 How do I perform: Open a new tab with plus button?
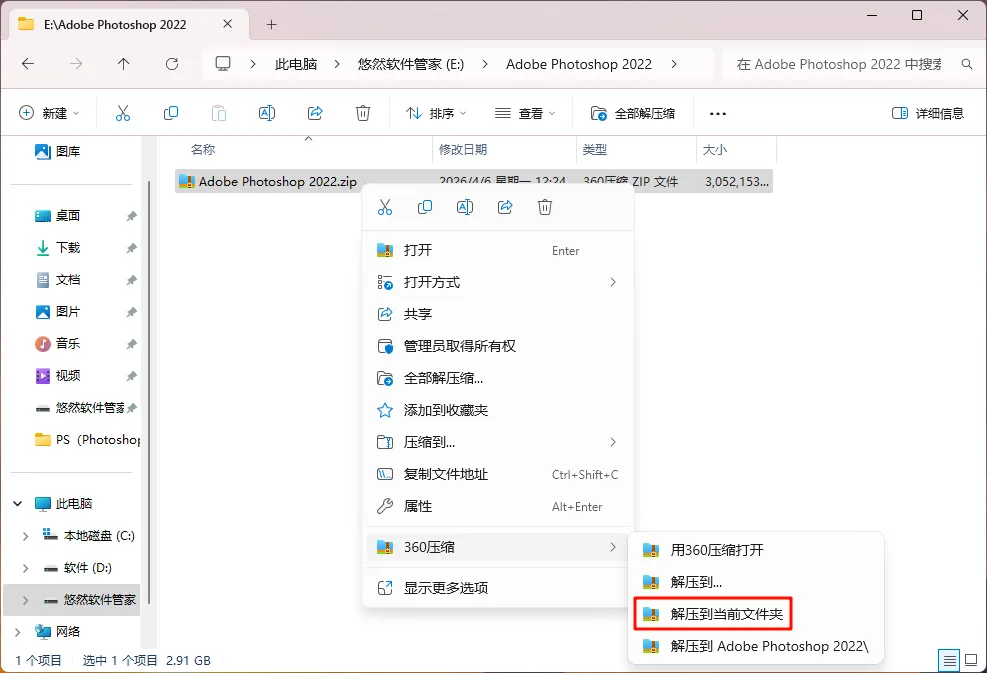(x=271, y=25)
